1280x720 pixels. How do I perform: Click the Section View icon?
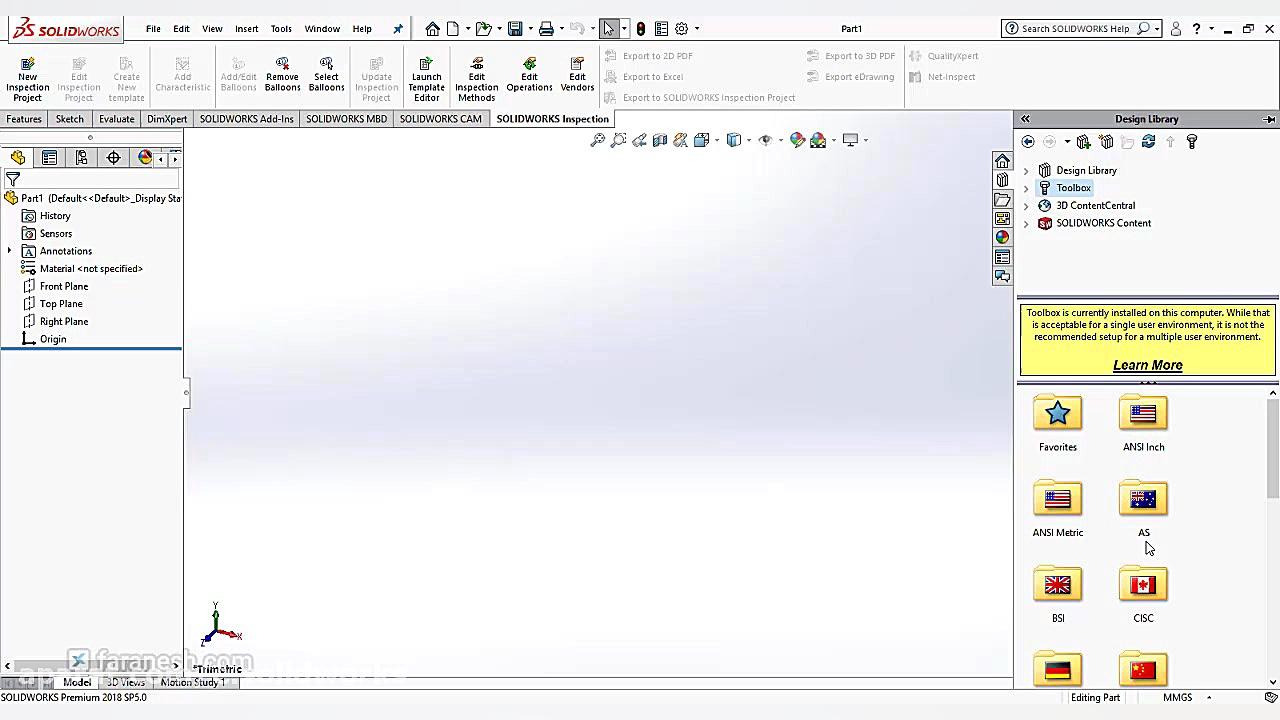660,140
